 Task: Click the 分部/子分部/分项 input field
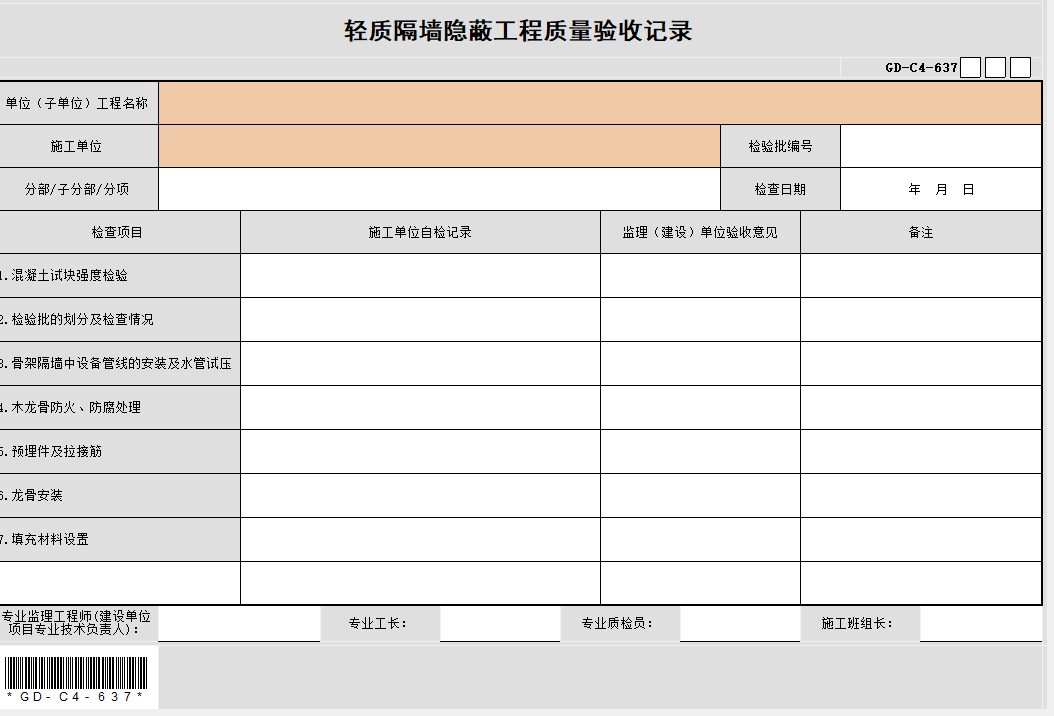click(x=440, y=189)
